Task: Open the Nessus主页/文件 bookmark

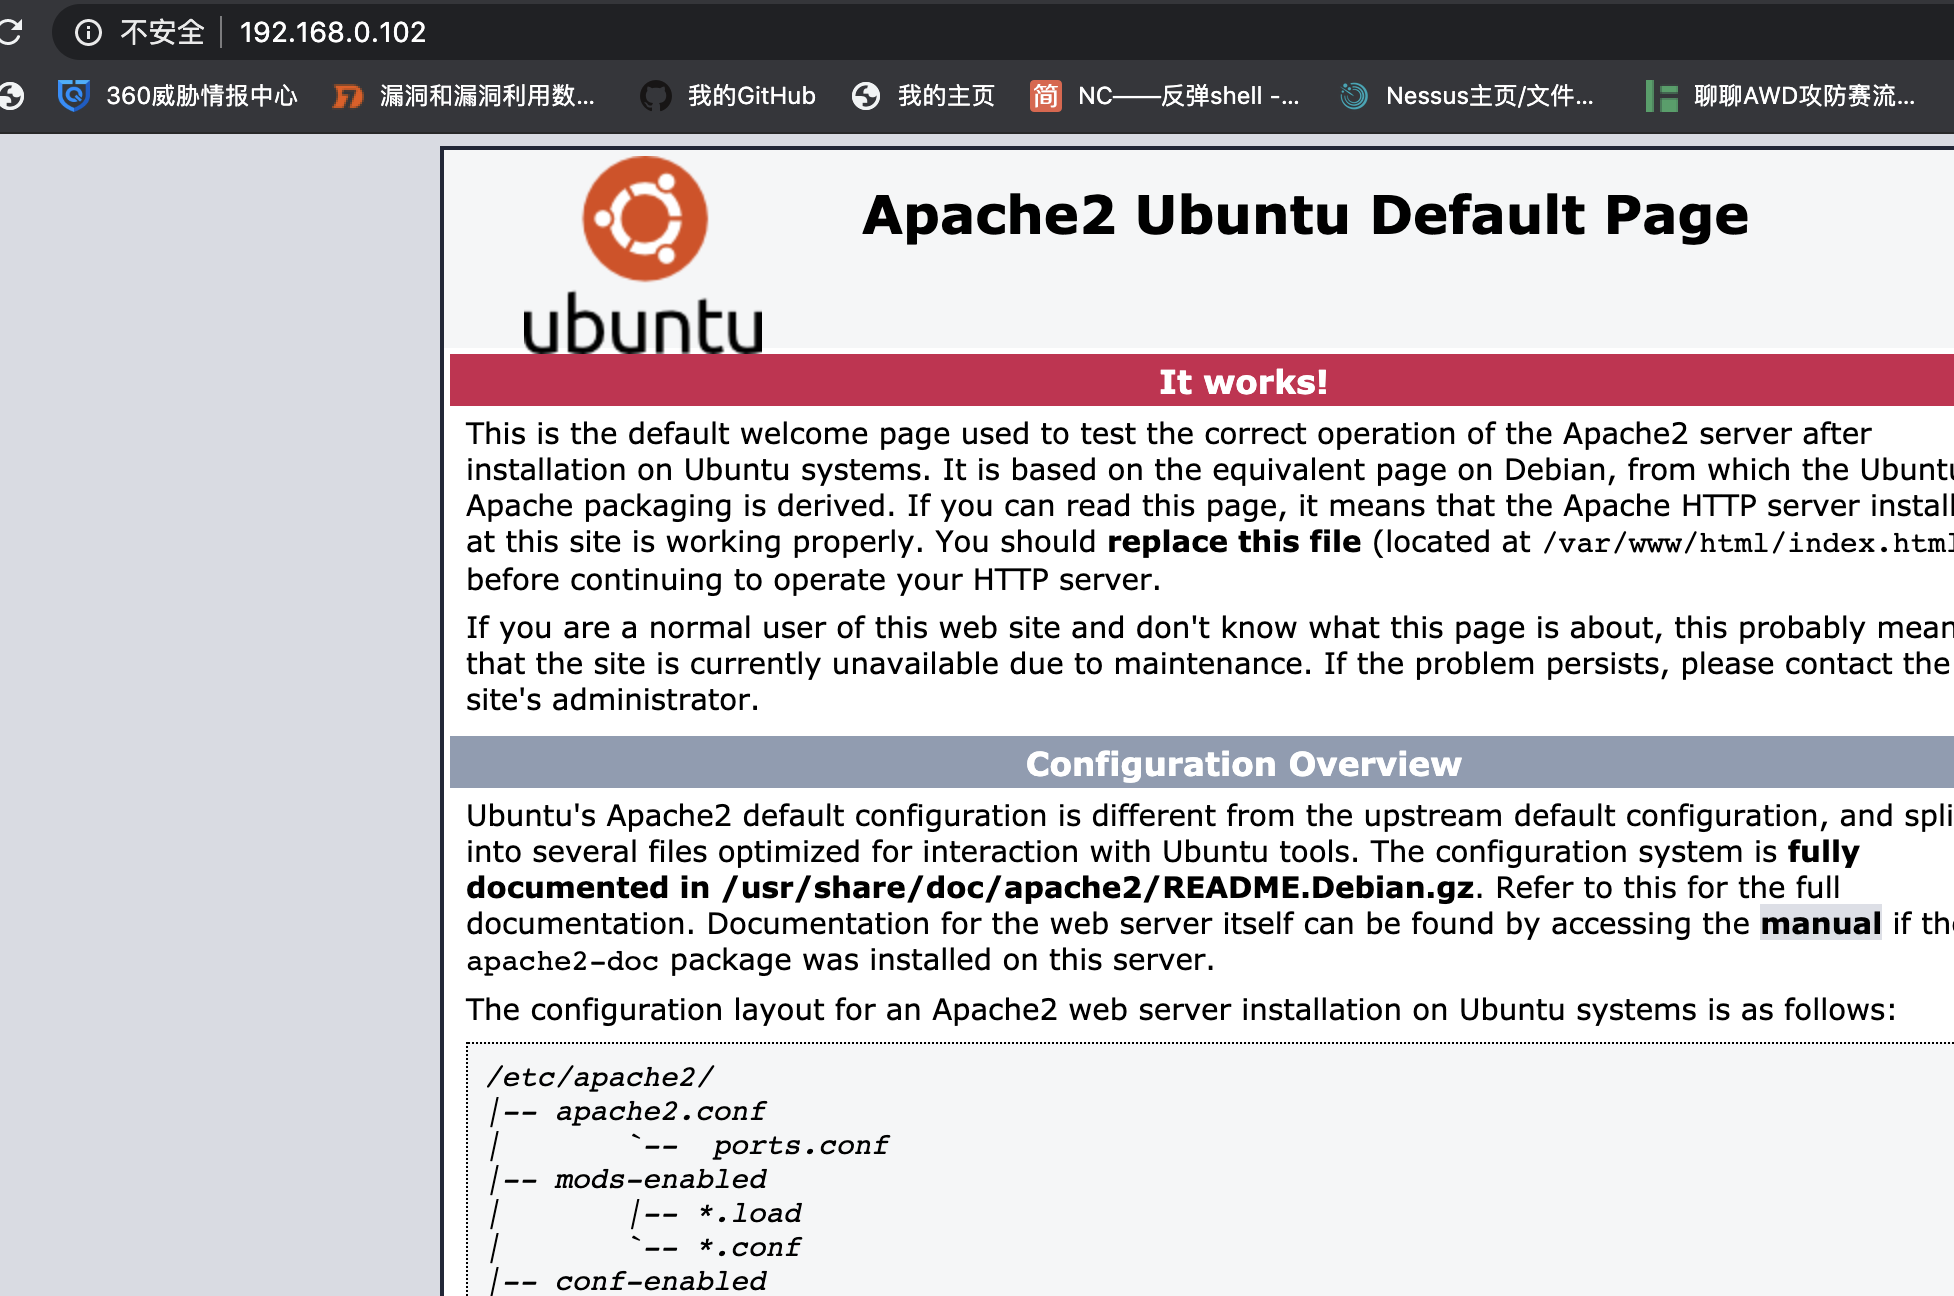Action: click(x=1466, y=96)
